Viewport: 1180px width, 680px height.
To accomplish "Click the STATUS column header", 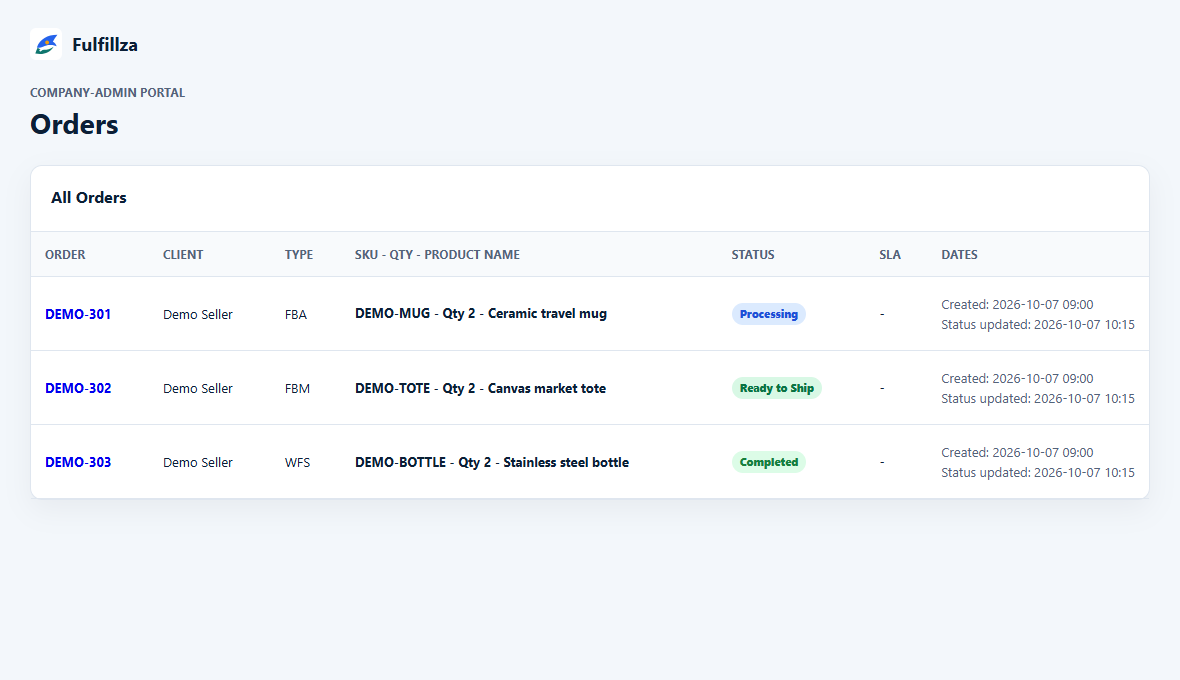I will click(753, 255).
